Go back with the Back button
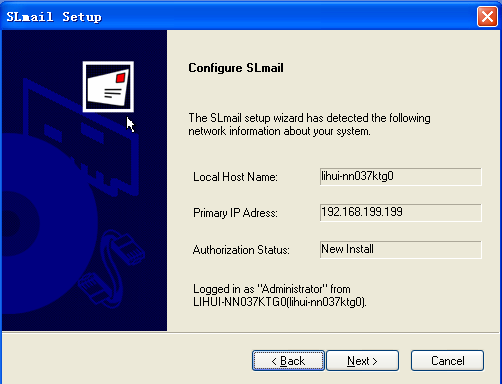502x384 pixels. 288,360
